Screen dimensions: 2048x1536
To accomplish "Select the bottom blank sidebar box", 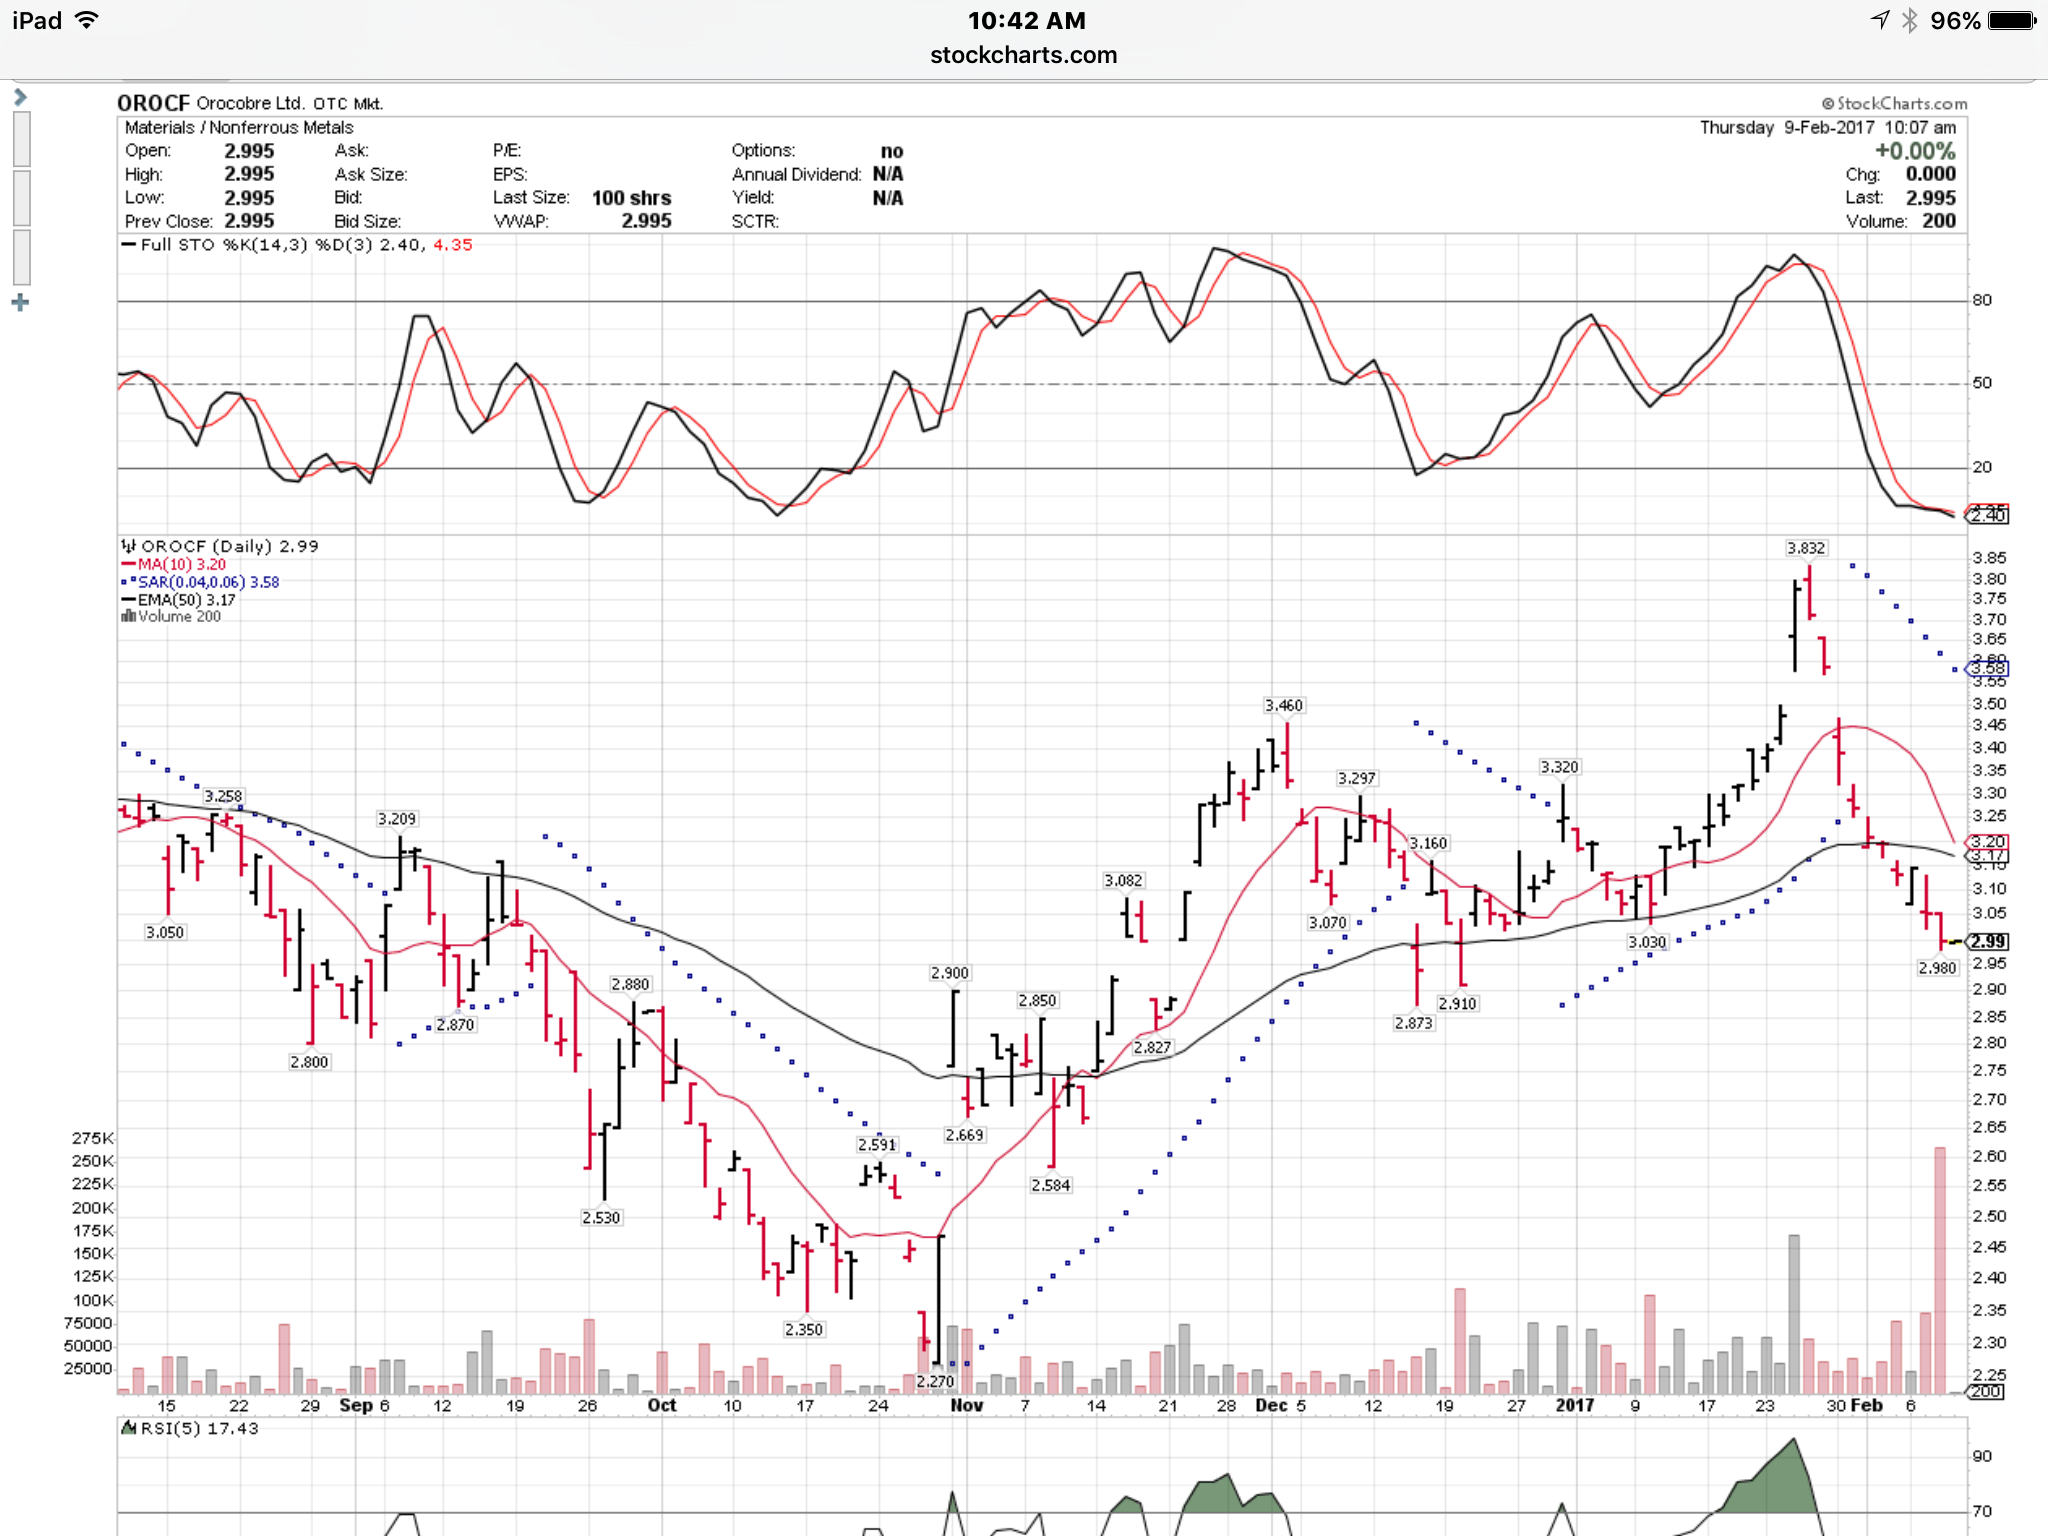I will coord(21,257).
